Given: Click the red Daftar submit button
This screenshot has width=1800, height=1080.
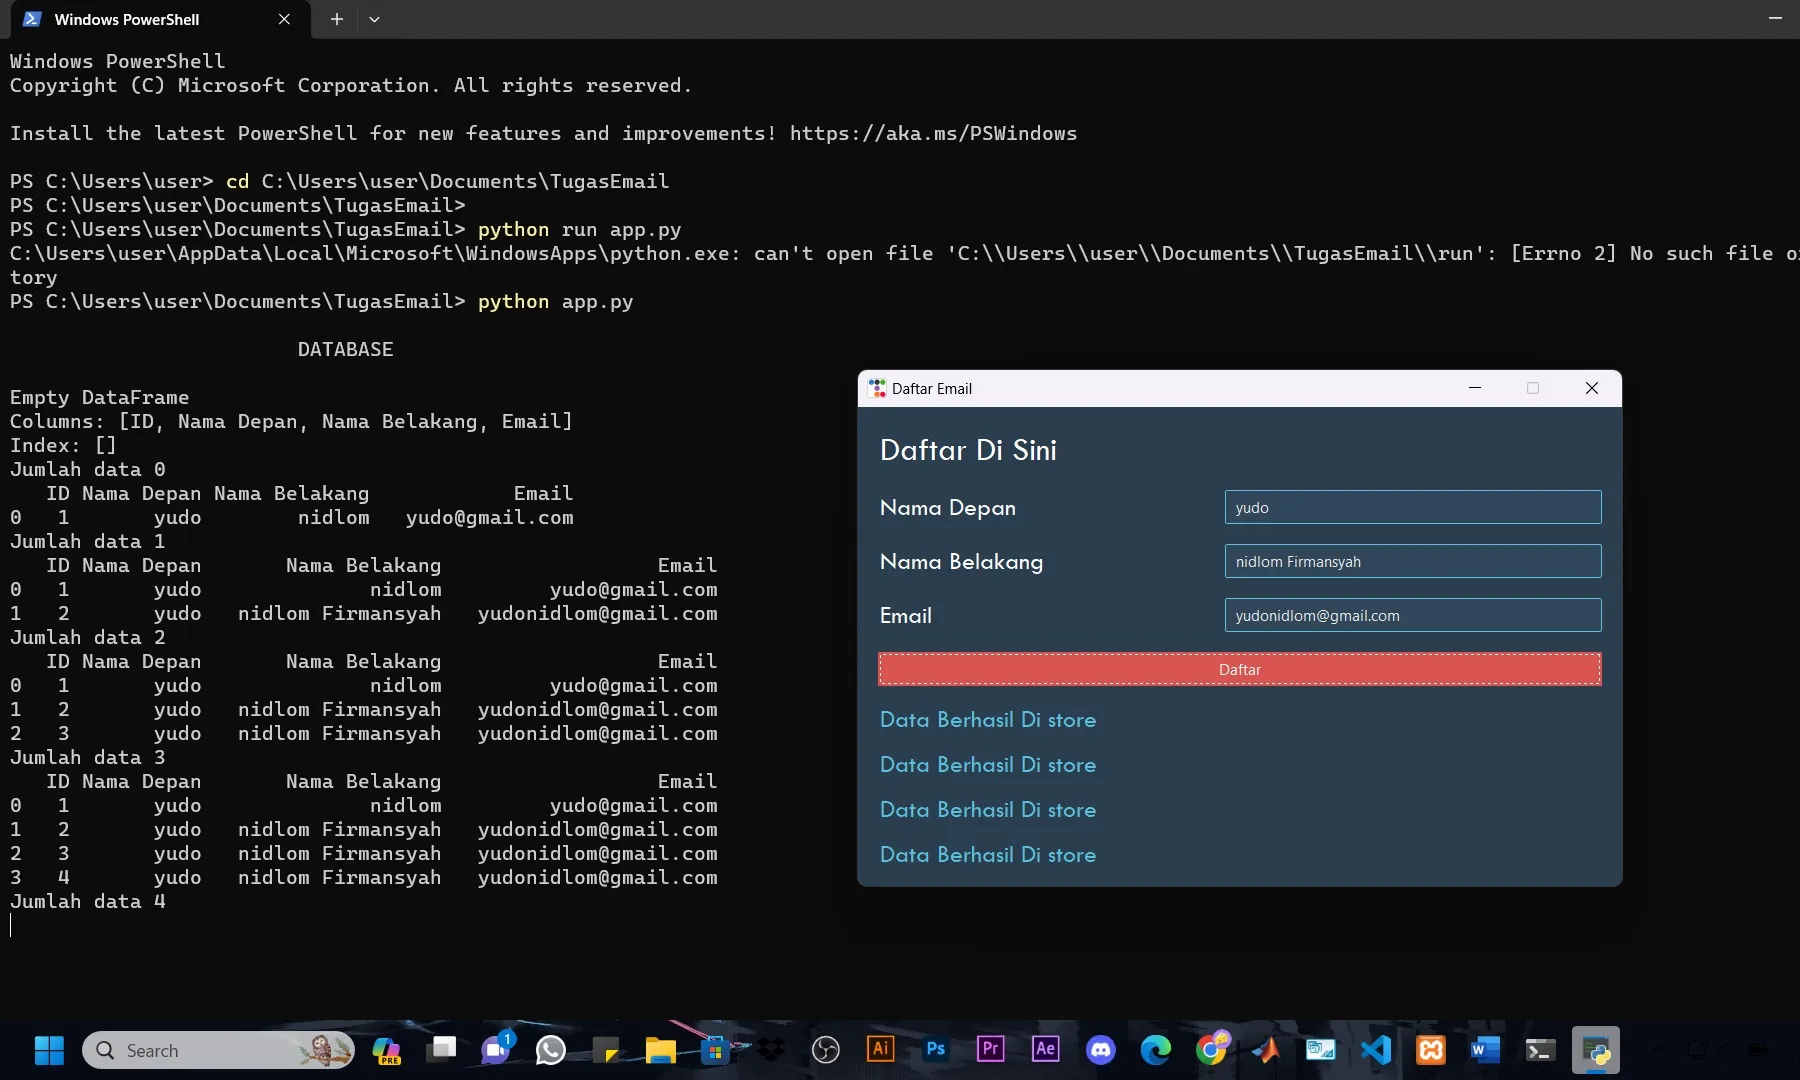Looking at the screenshot, I should (x=1239, y=669).
